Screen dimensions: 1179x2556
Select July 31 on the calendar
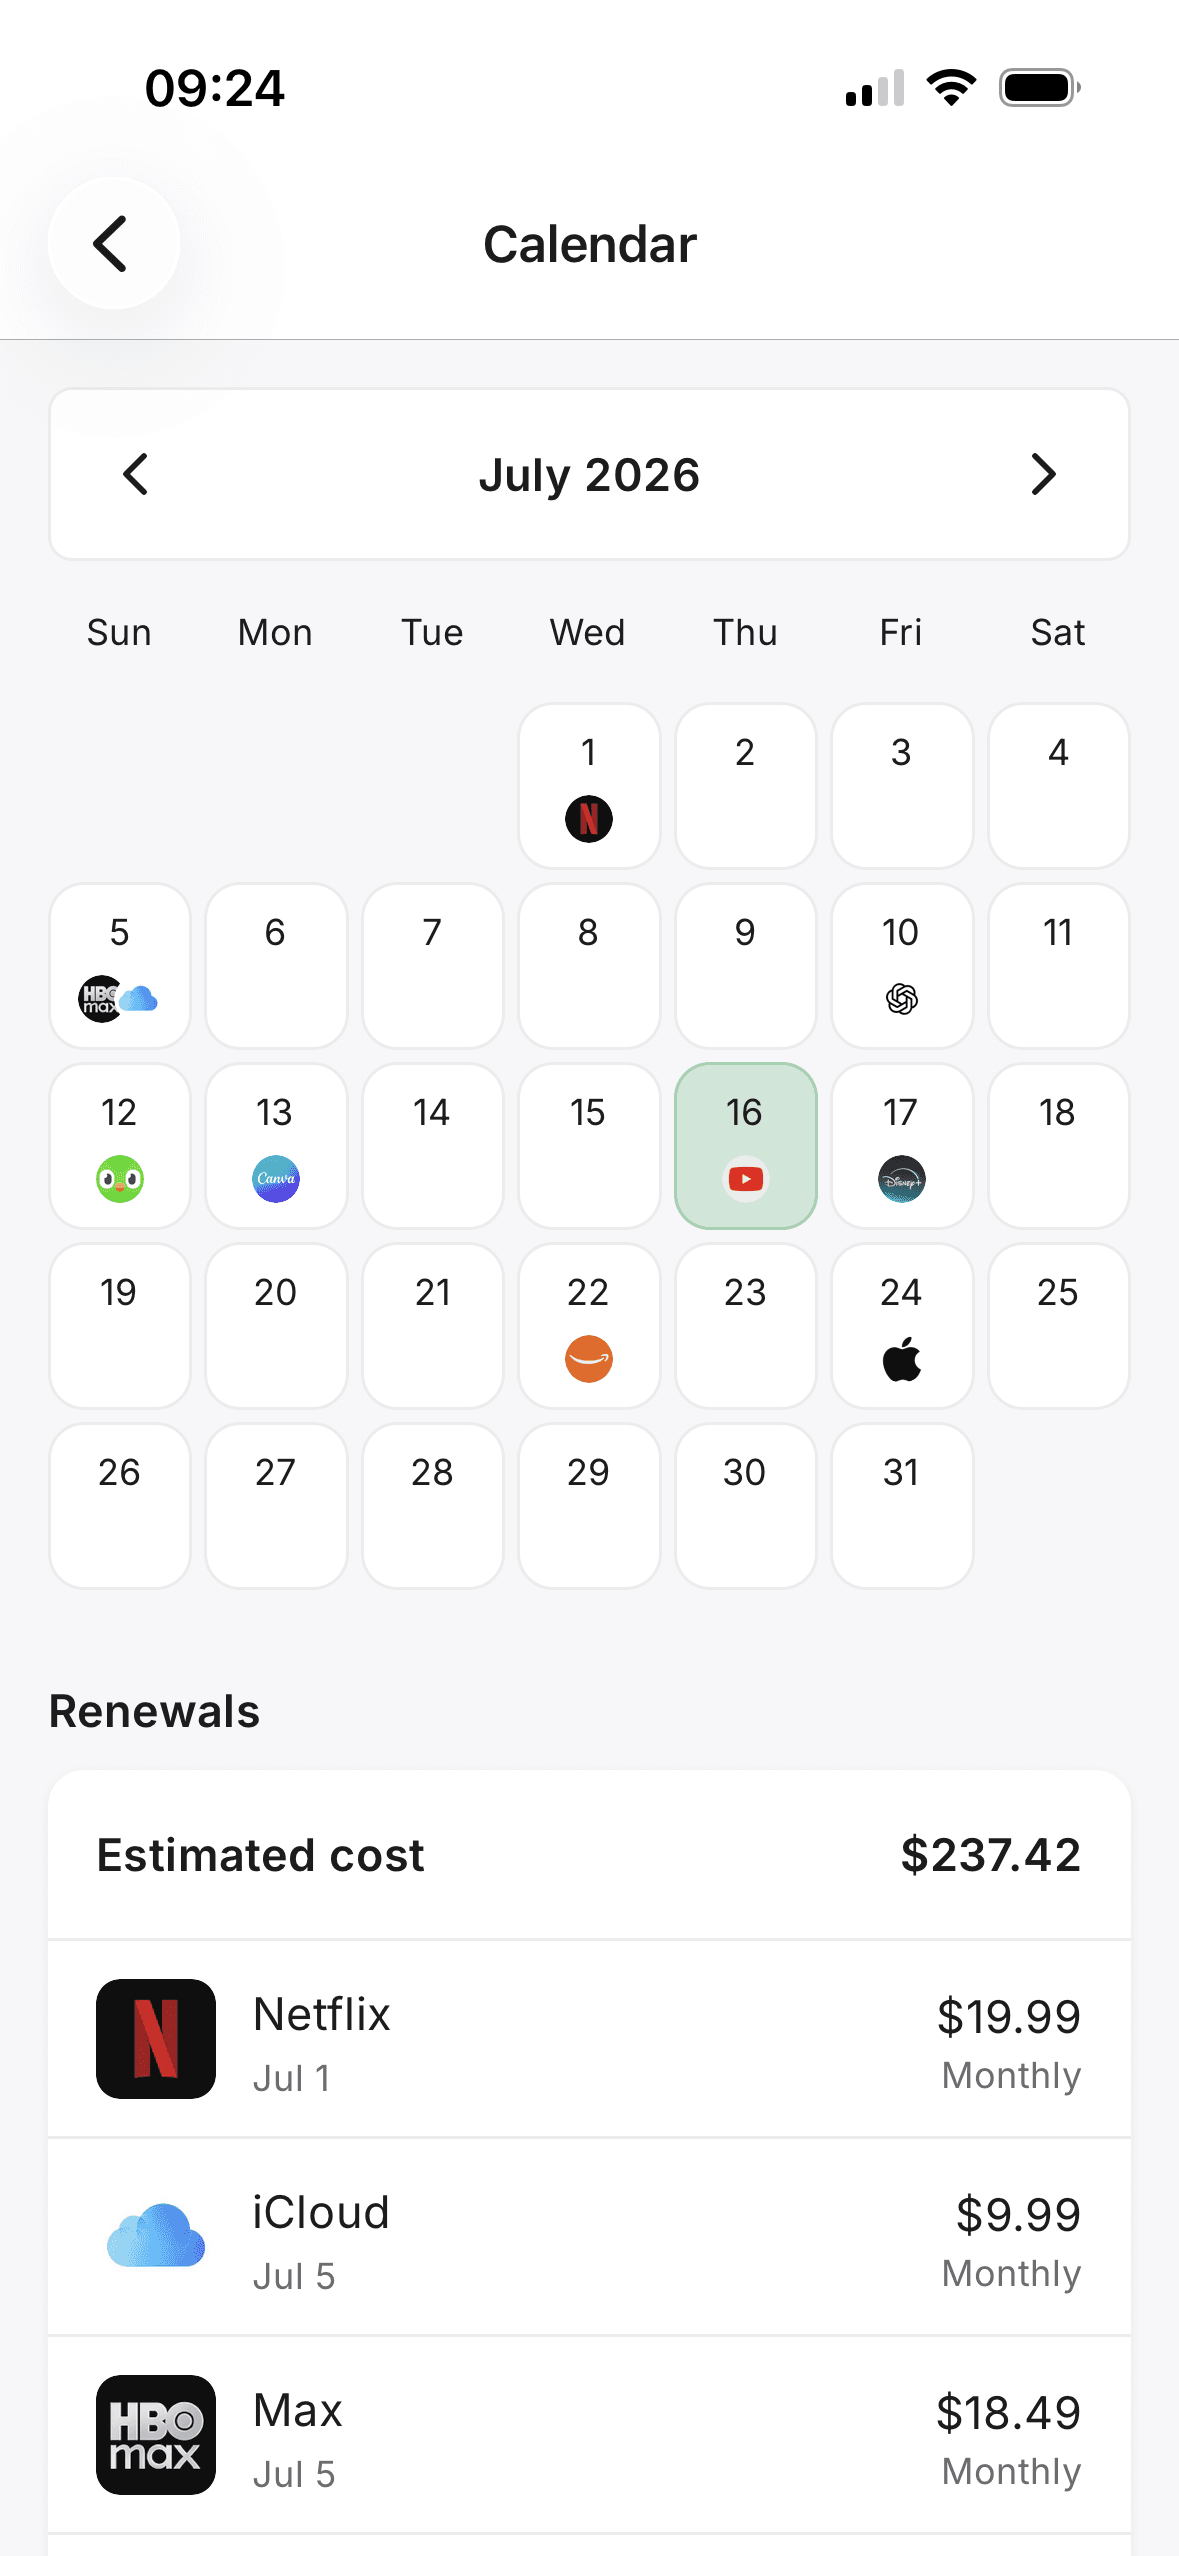[902, 1506]
